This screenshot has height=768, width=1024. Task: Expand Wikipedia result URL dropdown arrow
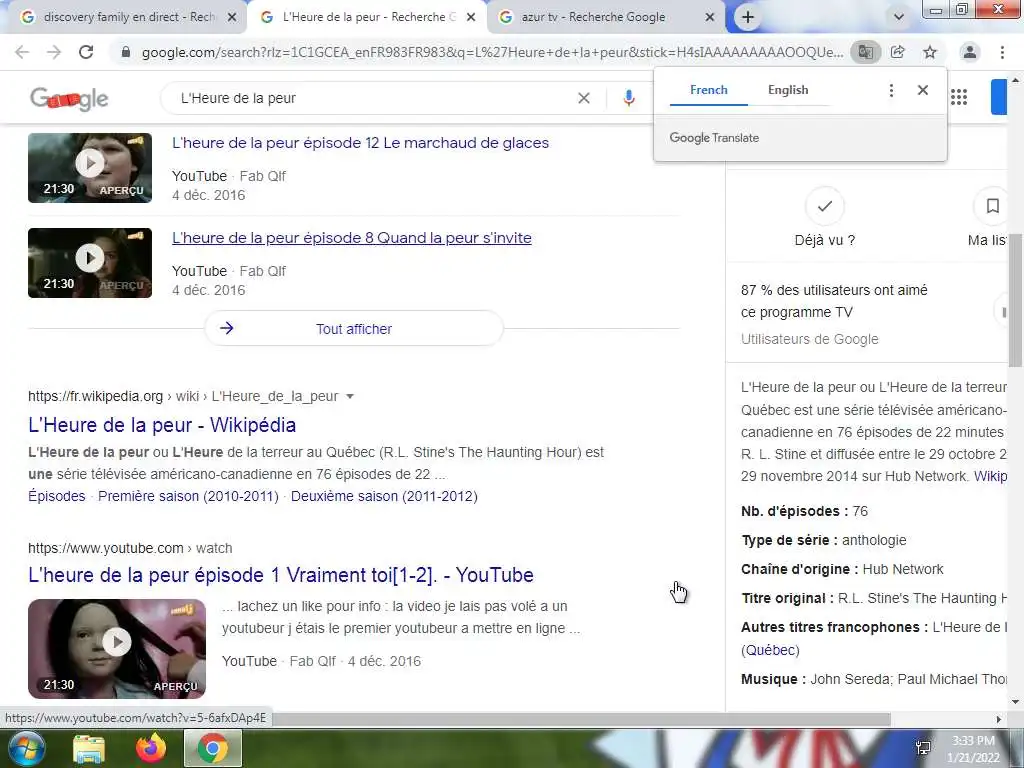(x=350, y=396)
